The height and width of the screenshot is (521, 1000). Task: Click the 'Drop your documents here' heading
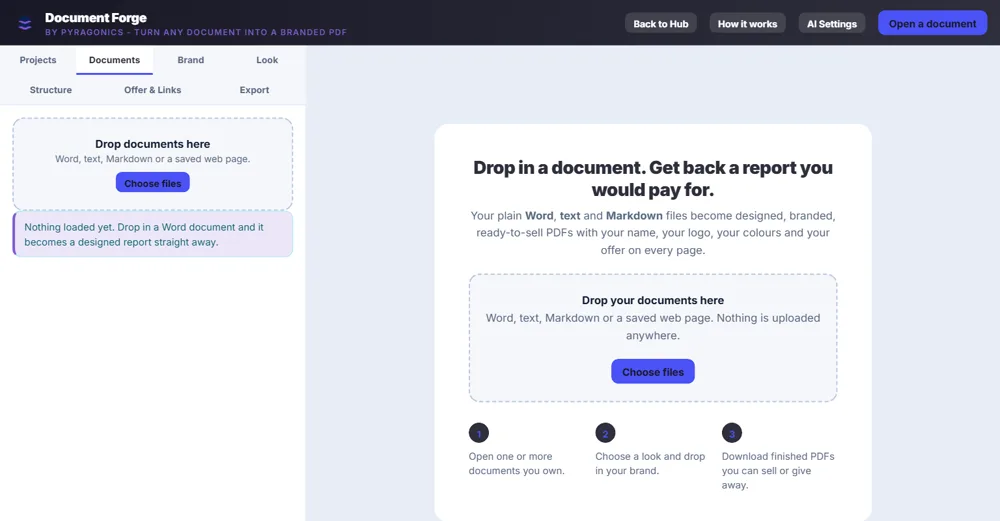(x=652, y=300)
